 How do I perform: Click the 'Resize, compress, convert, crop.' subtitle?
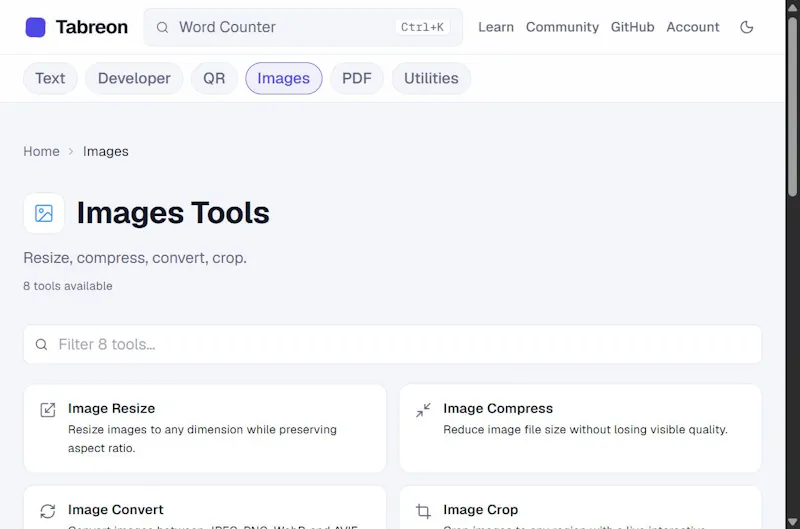135,258
